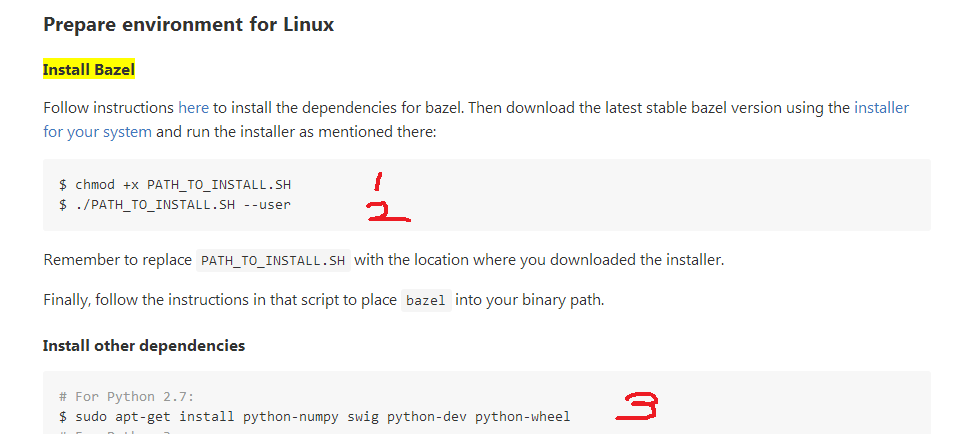Click the chmod +x command line
This screenshot has height=434, width=971.
(x=181, y=185)
